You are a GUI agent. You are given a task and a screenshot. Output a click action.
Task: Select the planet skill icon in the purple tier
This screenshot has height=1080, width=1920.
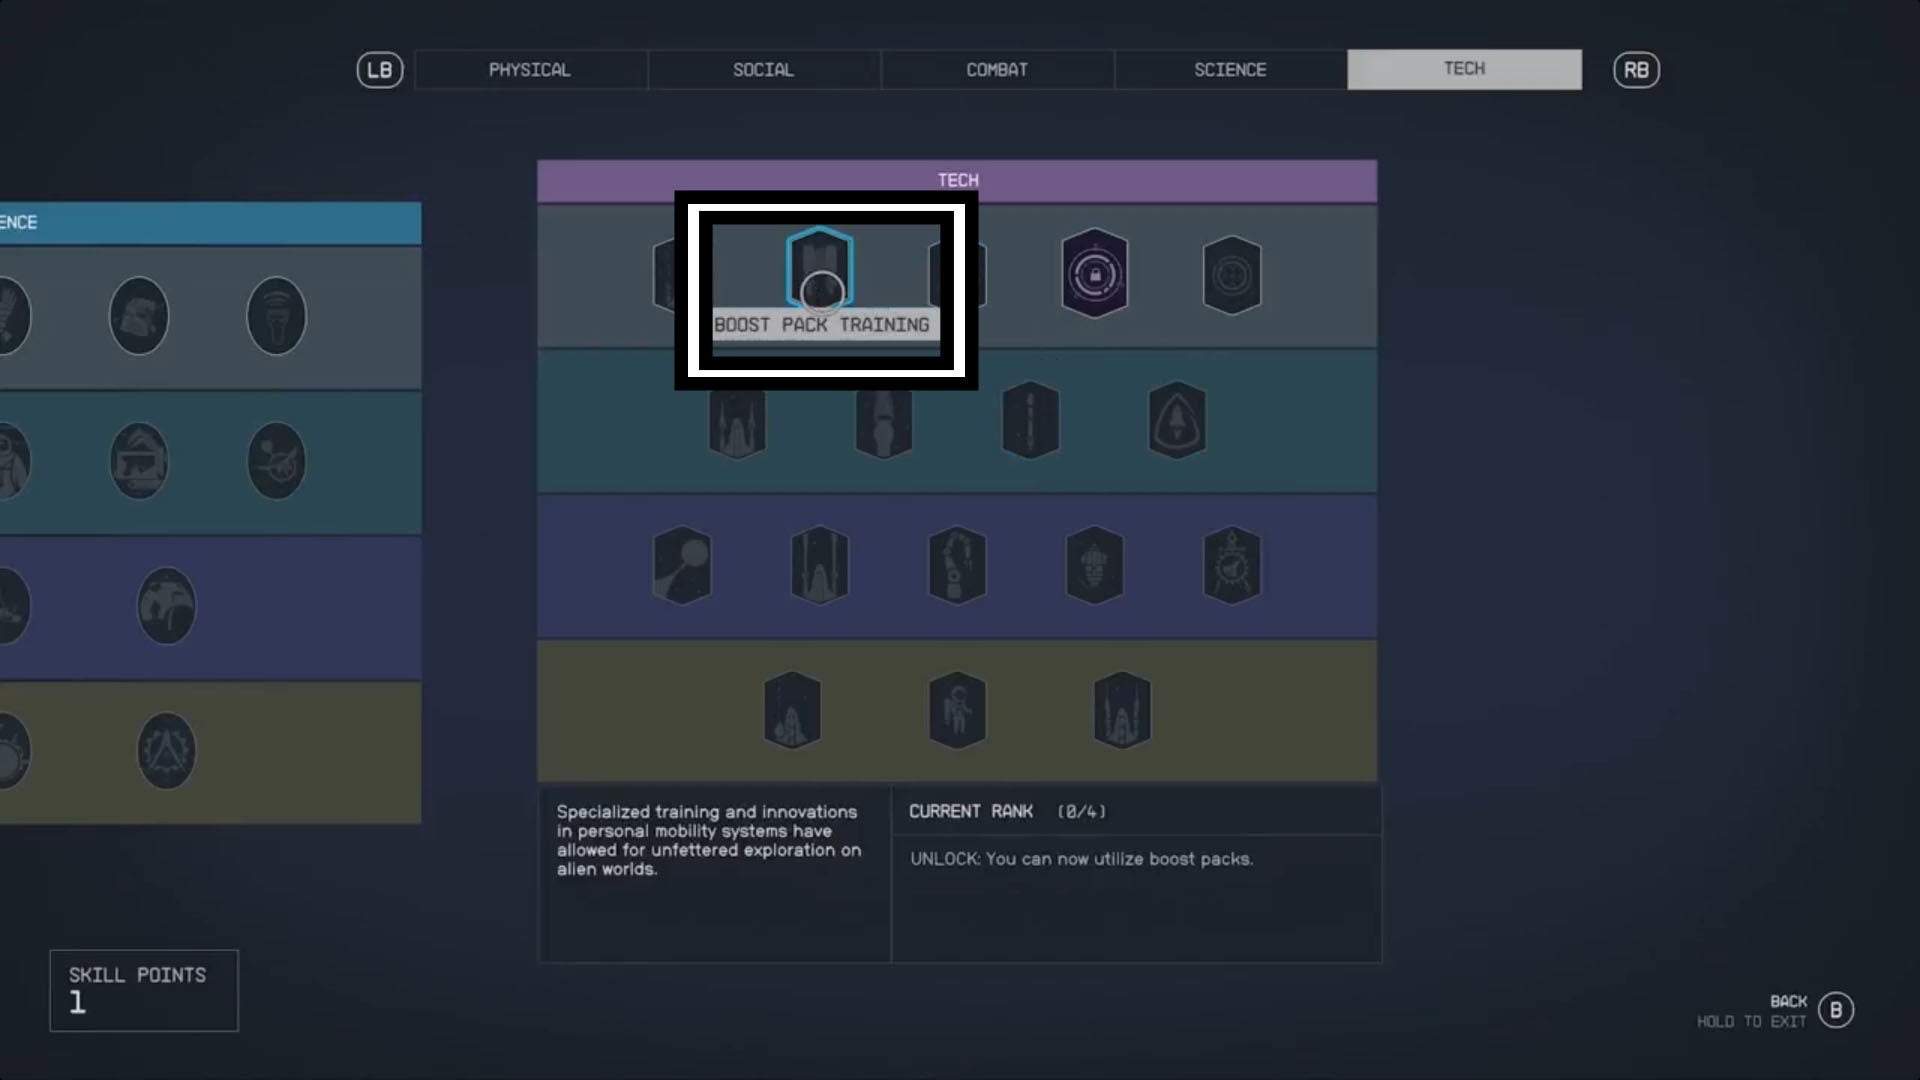tap(683, 565)
